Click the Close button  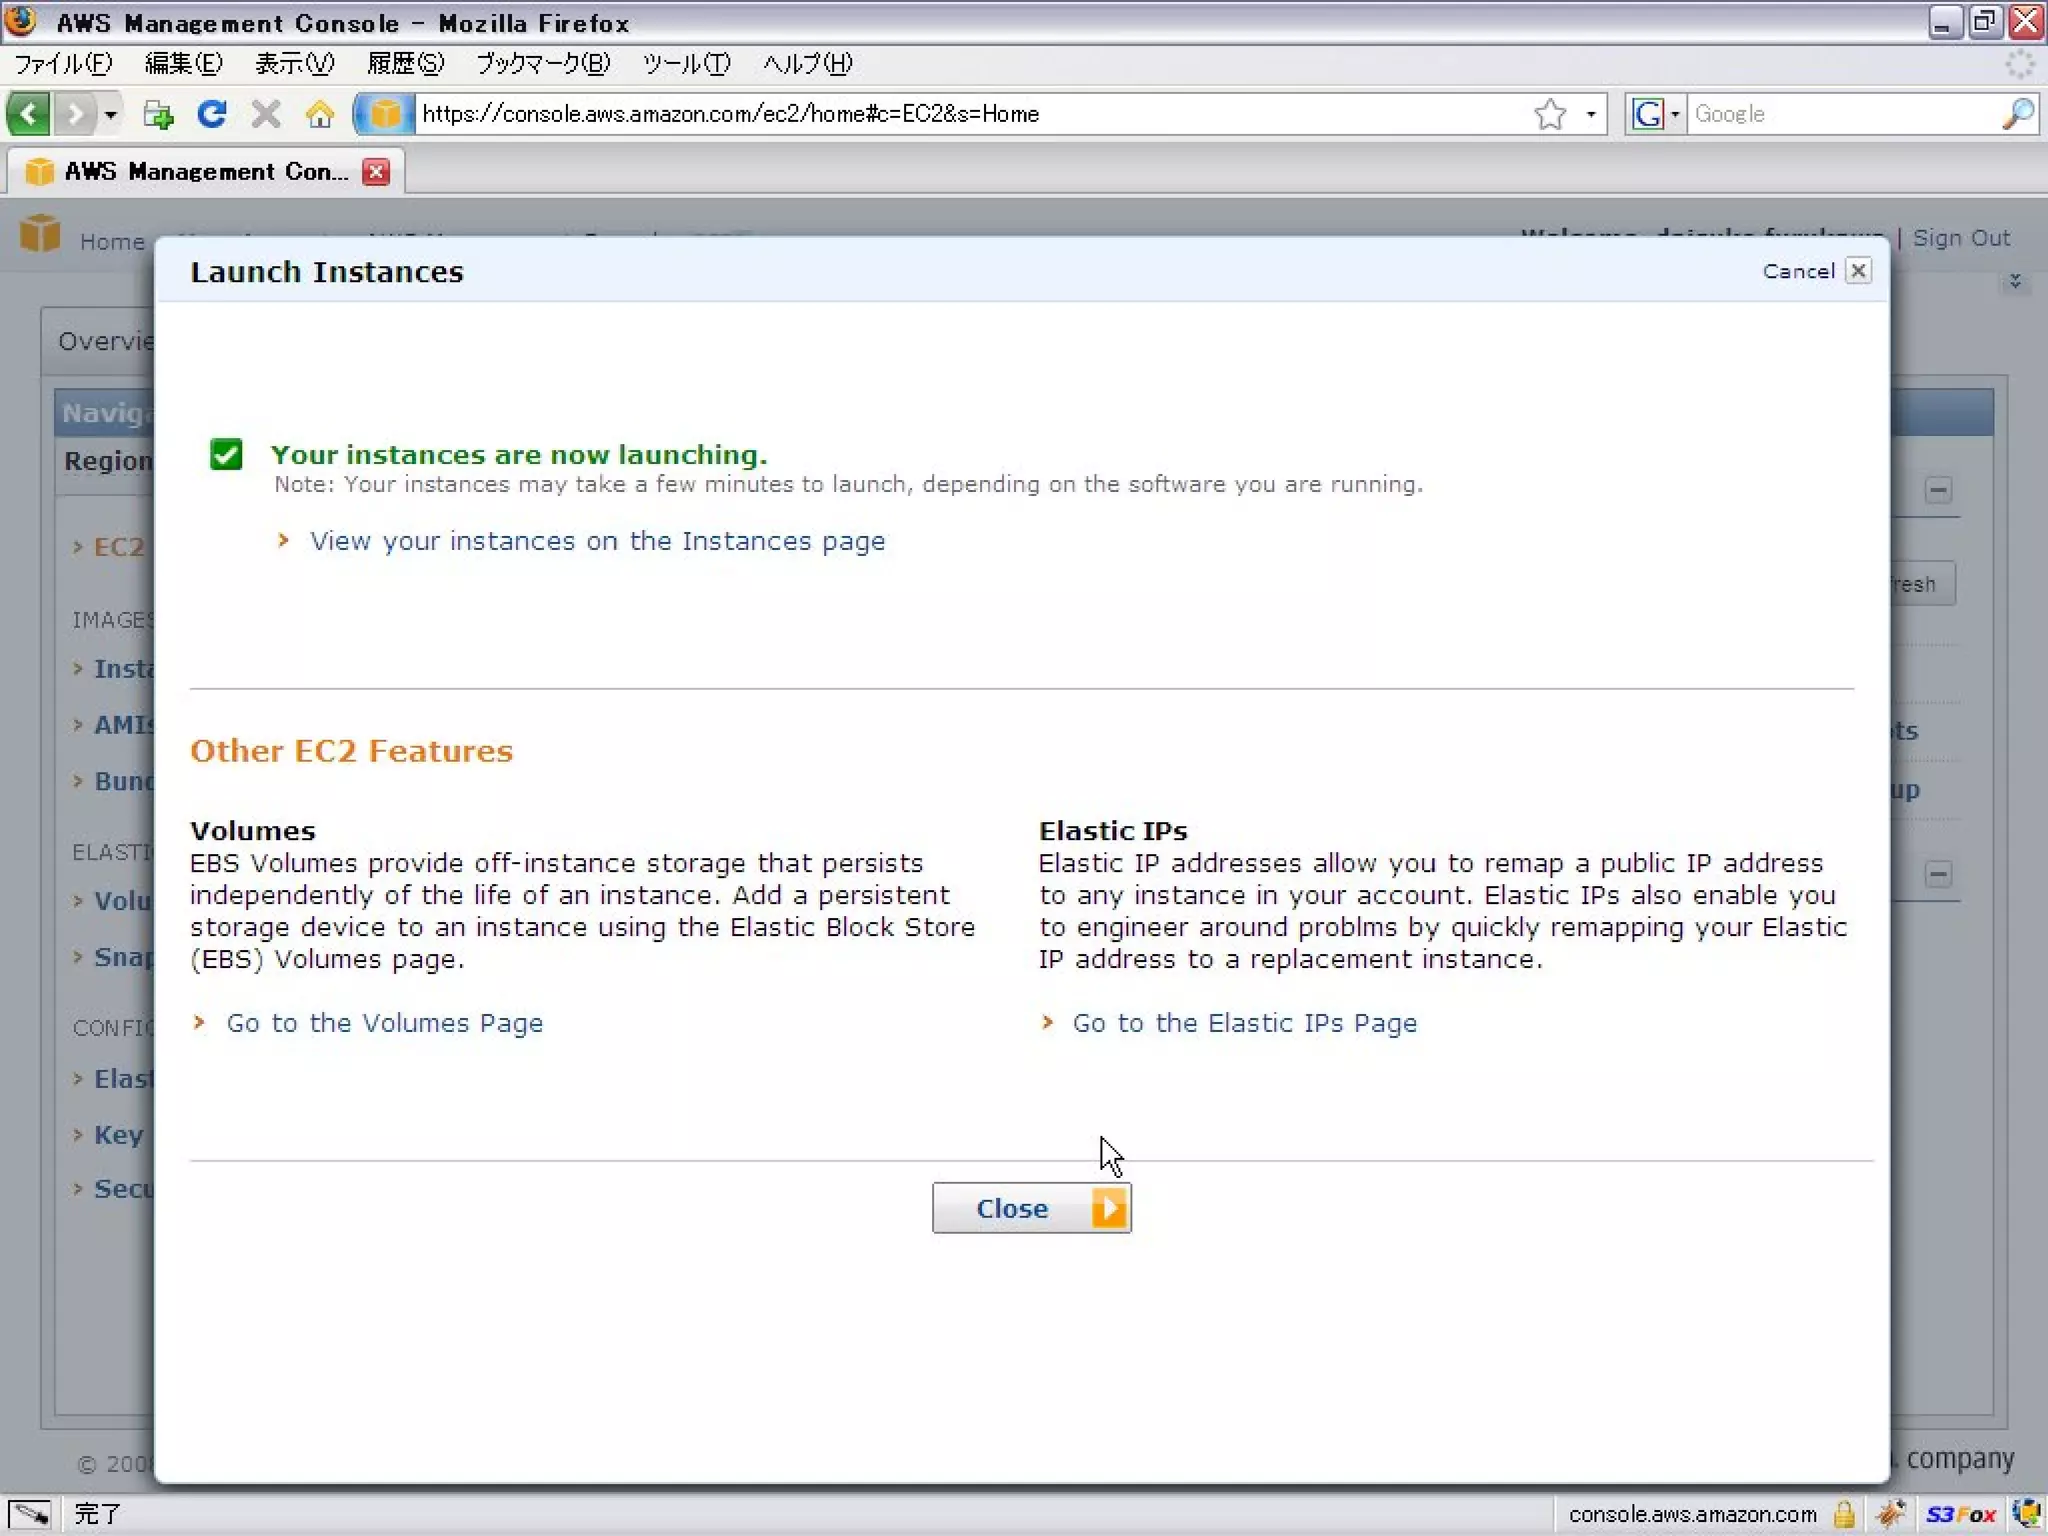click(1031, 1208)
